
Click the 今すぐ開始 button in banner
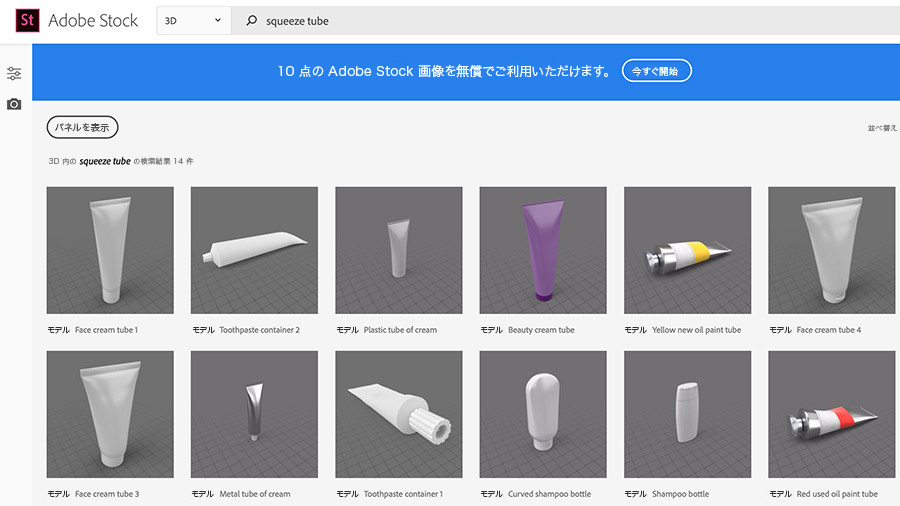coord(657,71)
